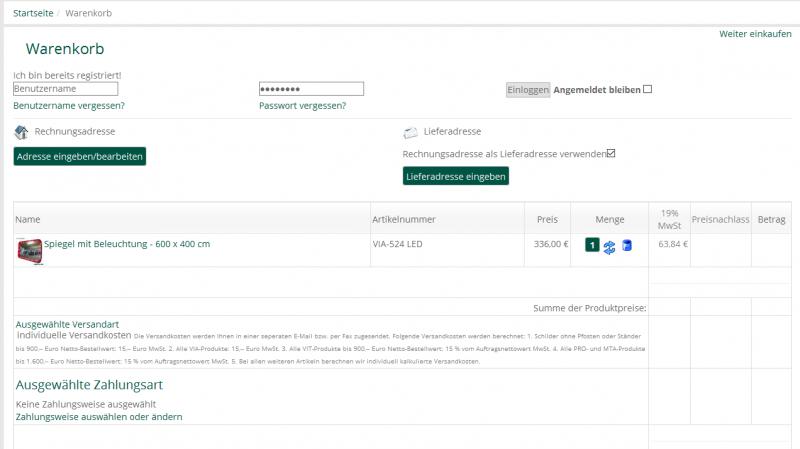Click the blue trash icon to remove item
This screenshot has width=800, height=449.
[x=626, y=246]
